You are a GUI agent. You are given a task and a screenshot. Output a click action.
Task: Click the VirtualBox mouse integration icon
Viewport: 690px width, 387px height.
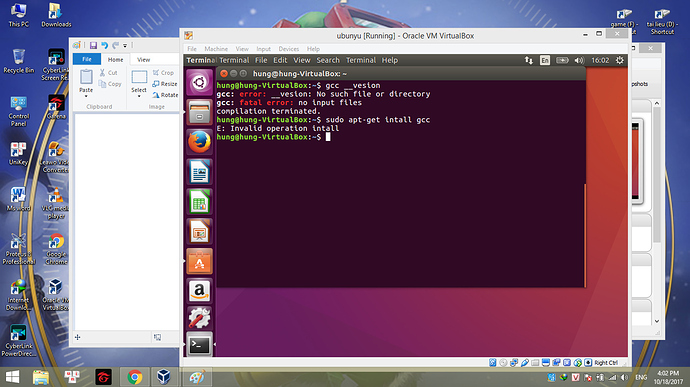578,363
